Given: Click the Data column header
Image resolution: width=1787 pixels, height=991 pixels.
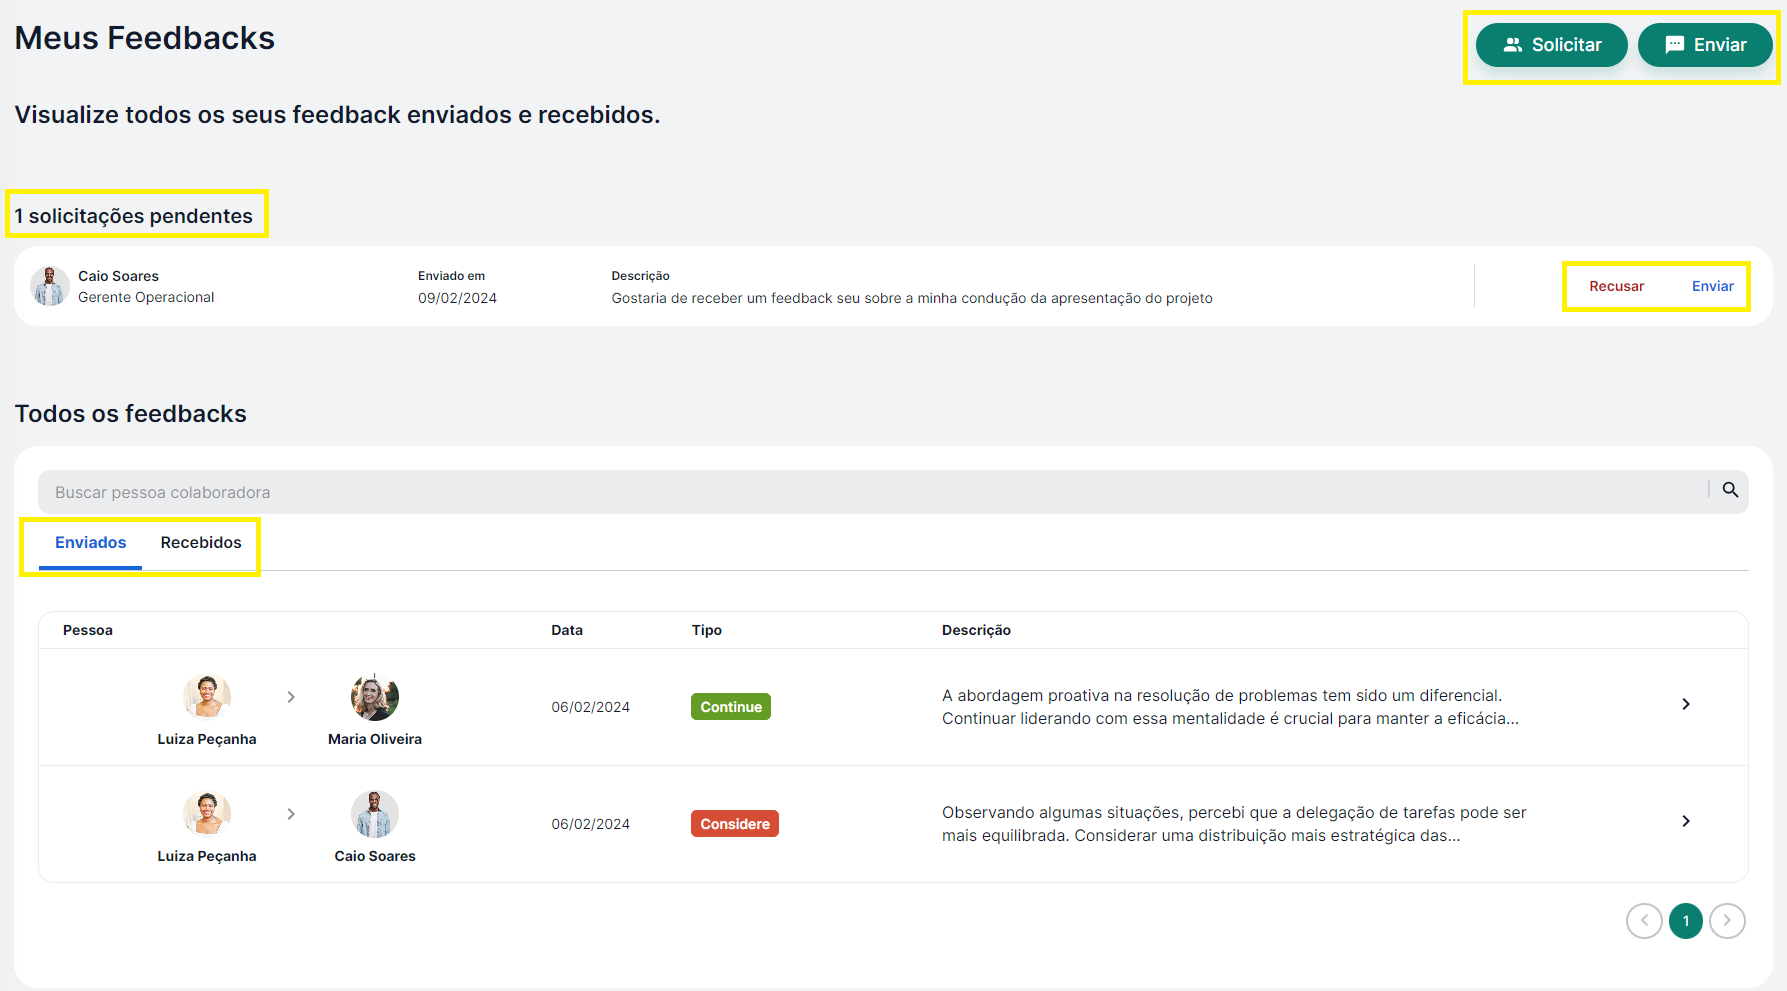Looking at the screenshot, I should (567, 630).
